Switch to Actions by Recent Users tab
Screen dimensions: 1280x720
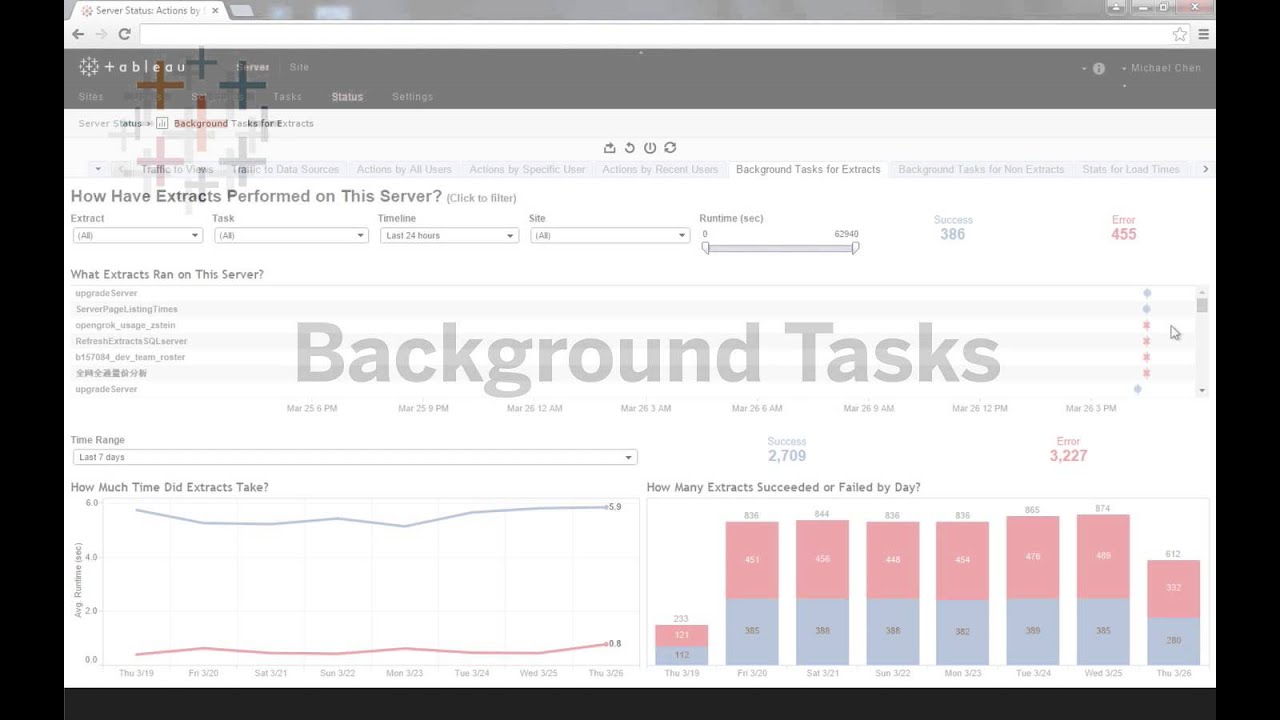[x=660, y=169]
